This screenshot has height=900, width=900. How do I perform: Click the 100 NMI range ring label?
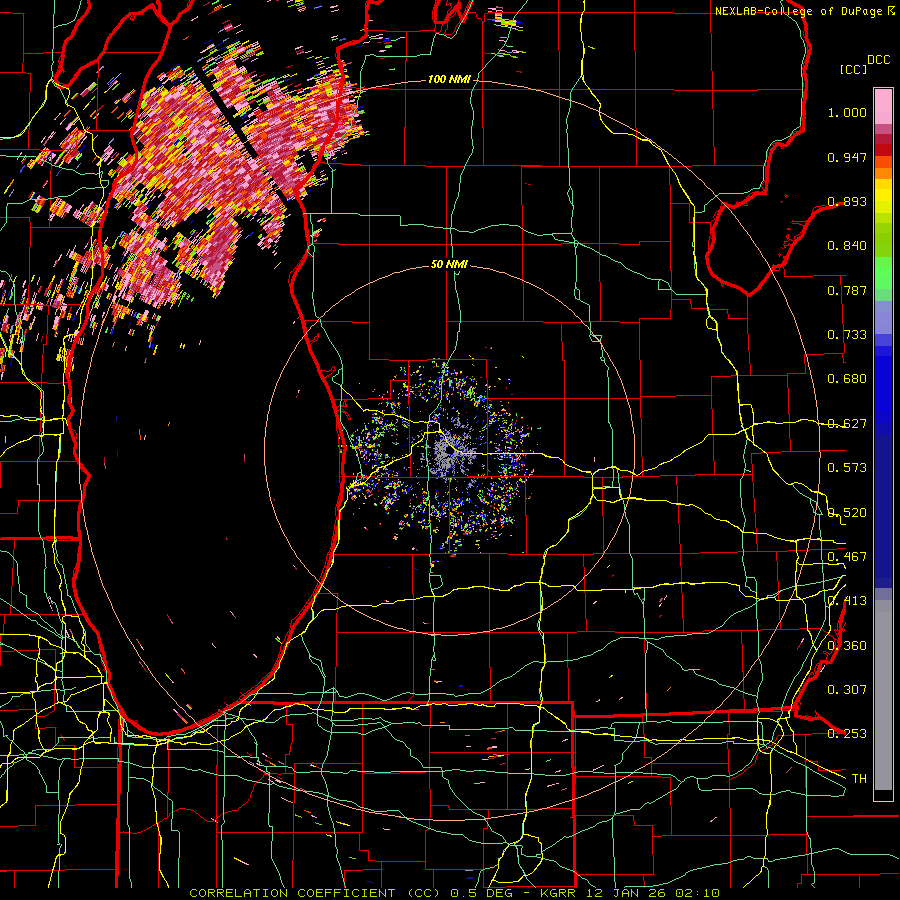coord(449,79)
